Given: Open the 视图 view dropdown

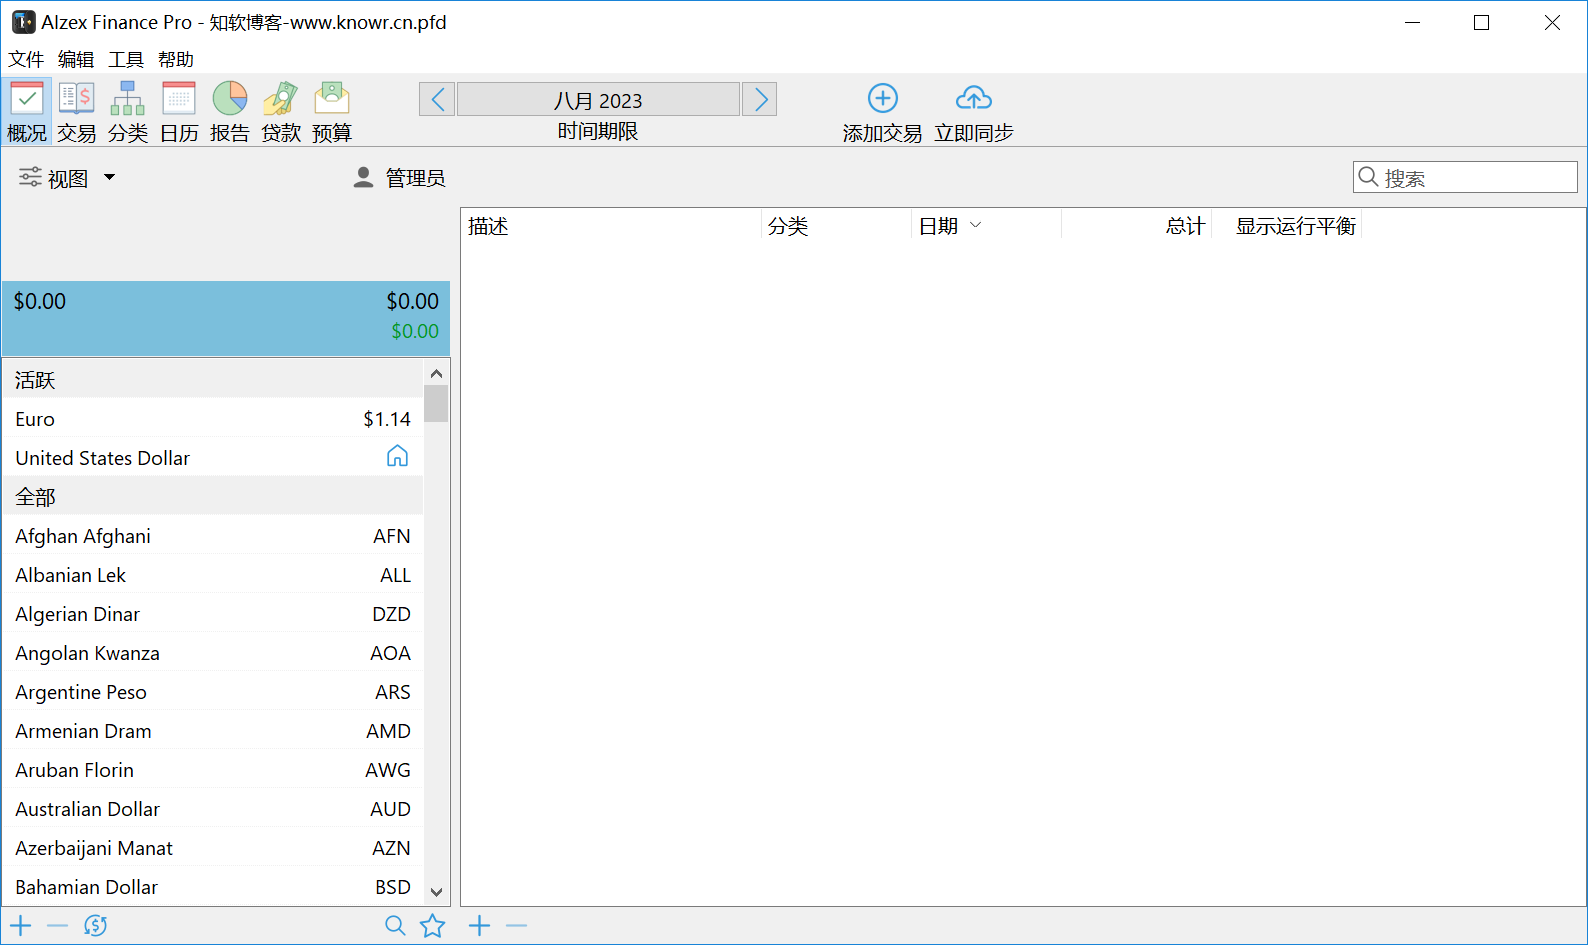Looking at the screenshot, I should click(x=67, y=178).
